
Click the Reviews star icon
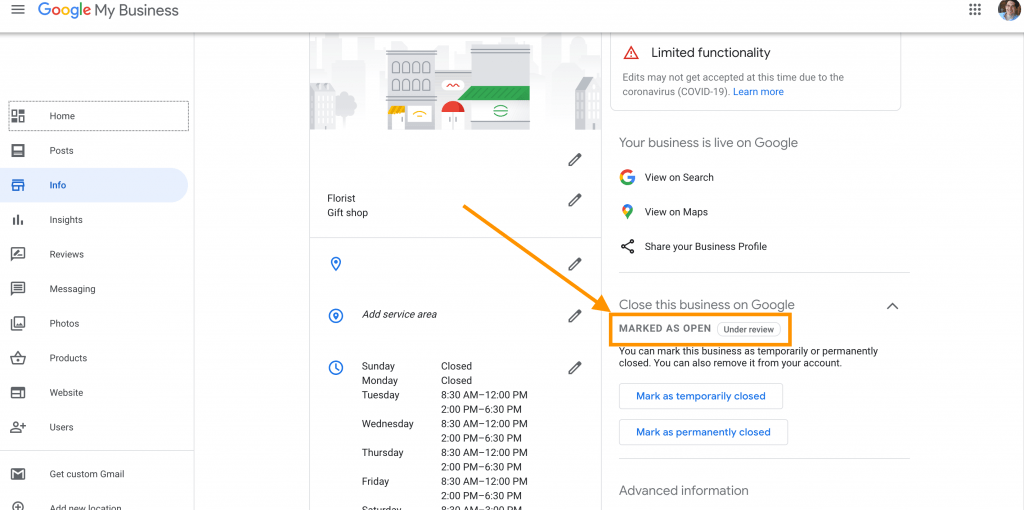click(x=18, y=255)
